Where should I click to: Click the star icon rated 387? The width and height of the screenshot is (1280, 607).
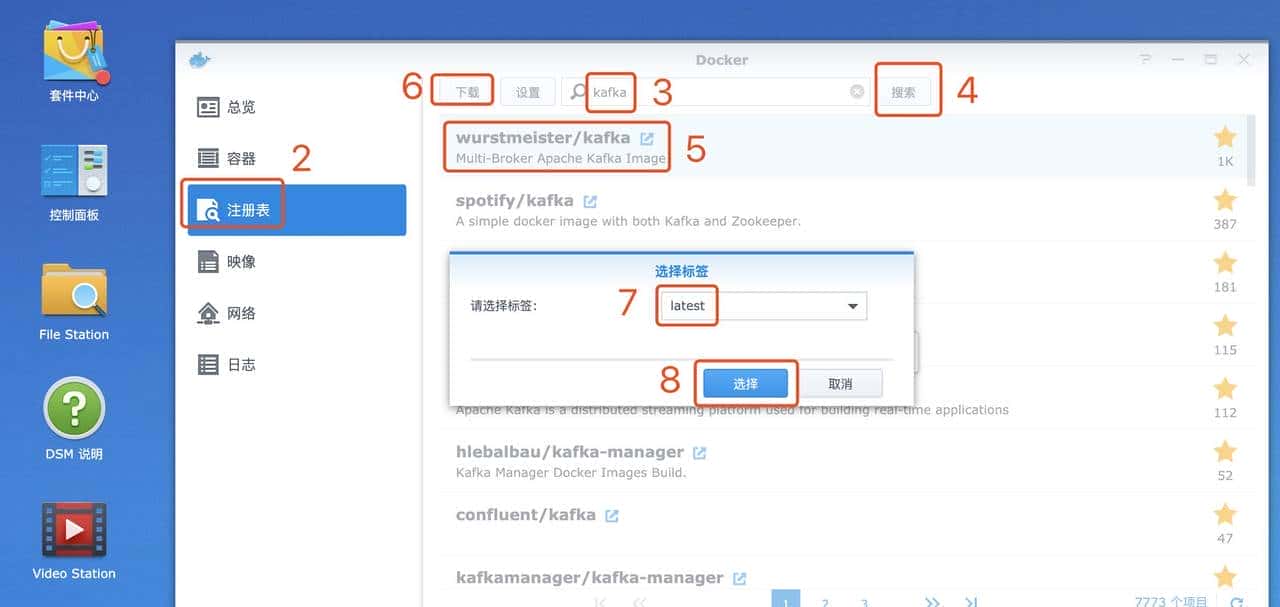(x=1225, y=200)
